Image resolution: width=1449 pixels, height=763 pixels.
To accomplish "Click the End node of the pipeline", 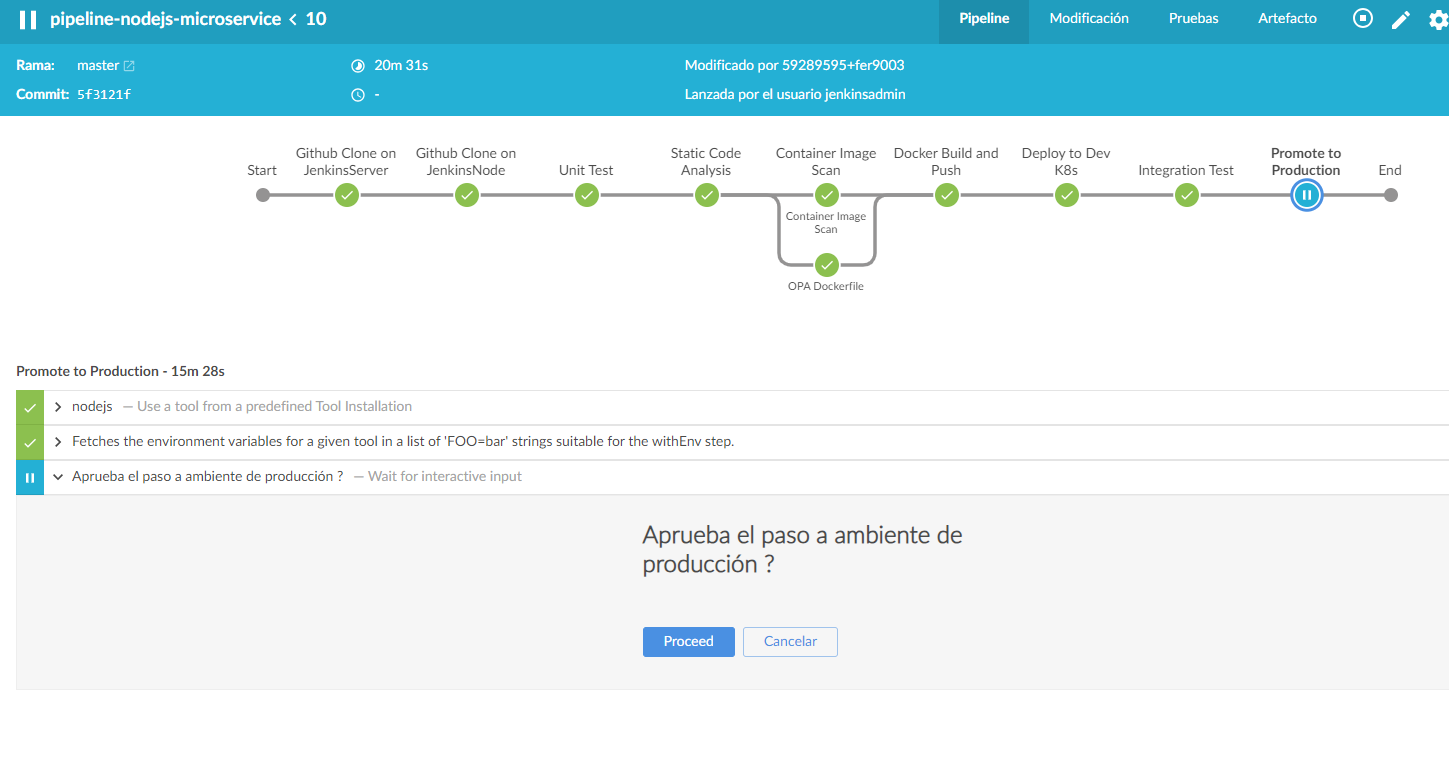I will pyautogui.click(x=1391, y=195).
